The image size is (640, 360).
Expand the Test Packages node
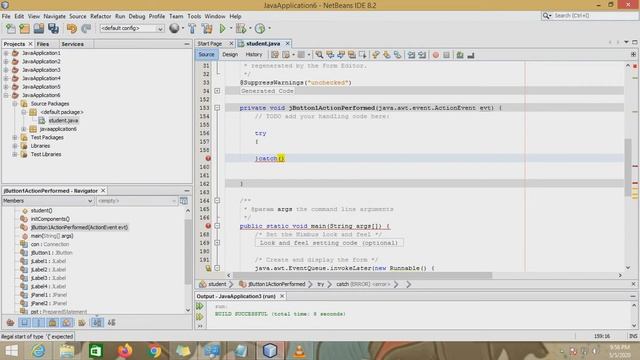coord(15,137)
